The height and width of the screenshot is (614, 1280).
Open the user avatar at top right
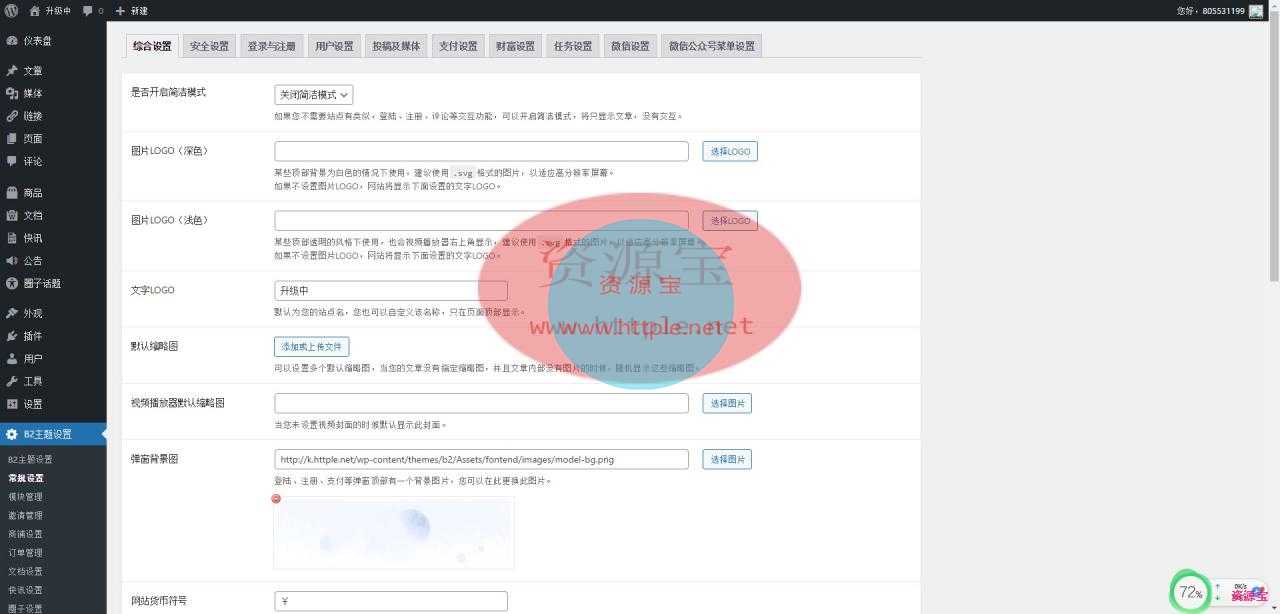pos(1256,10)
